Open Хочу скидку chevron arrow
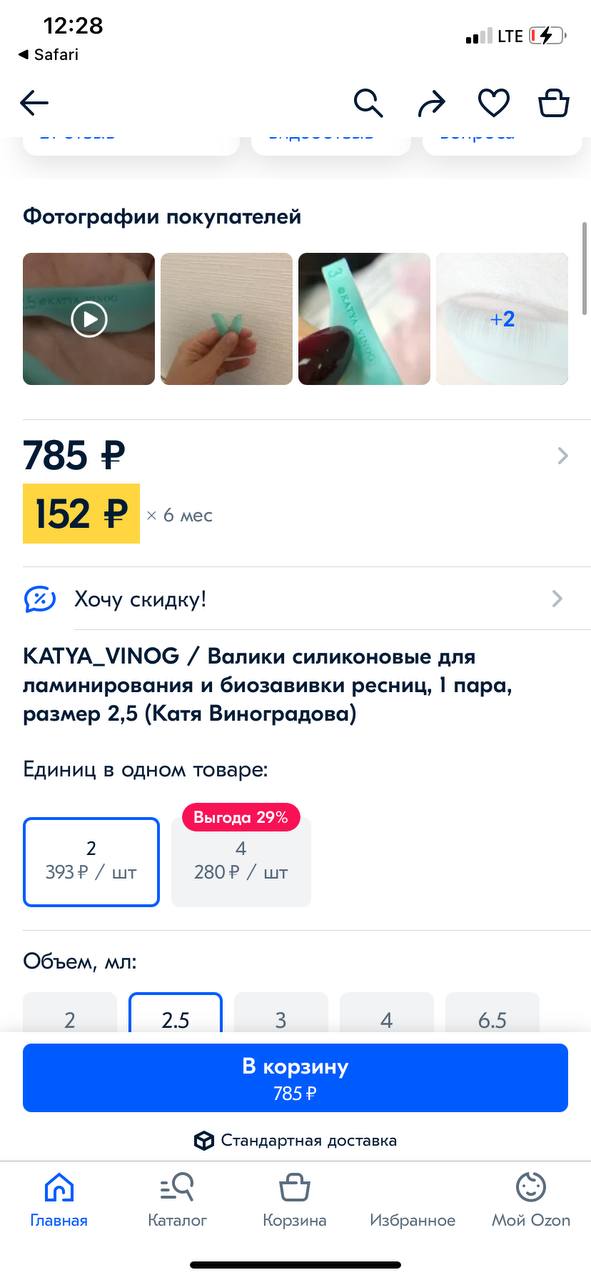The height and width of the screenshot is (1280, 591). pos(557,599)
